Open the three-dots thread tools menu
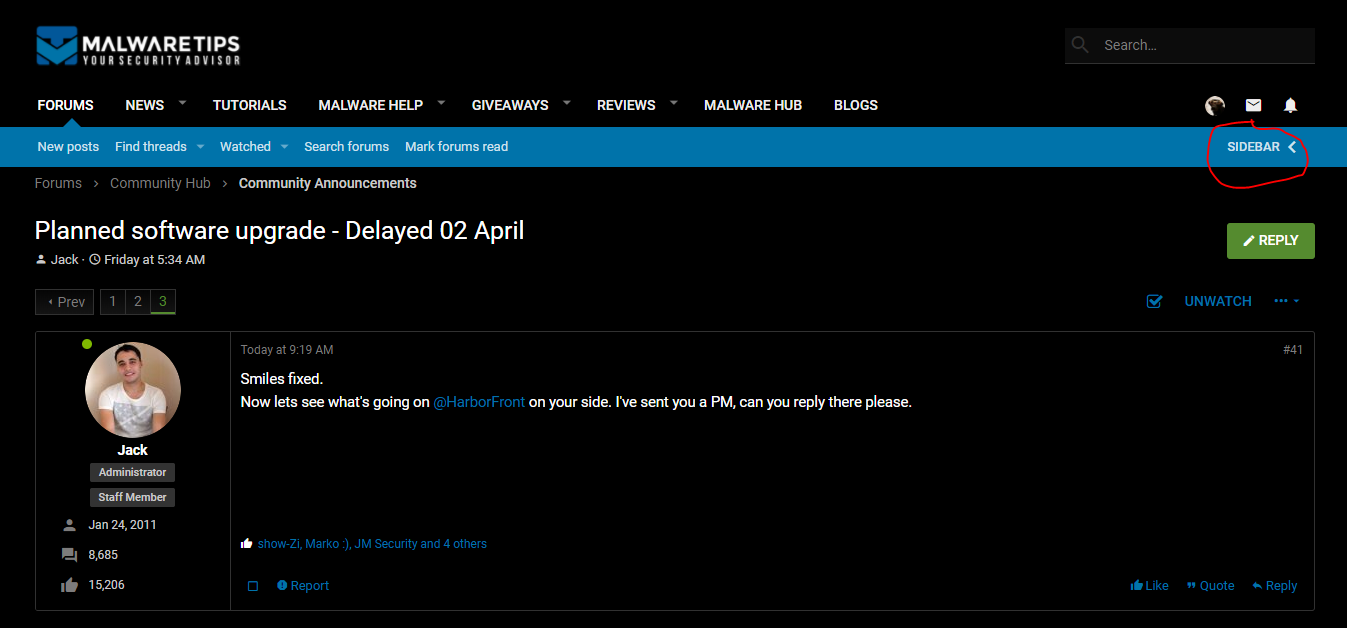This screenshot has width=1347, height=628. point(1287,301)
